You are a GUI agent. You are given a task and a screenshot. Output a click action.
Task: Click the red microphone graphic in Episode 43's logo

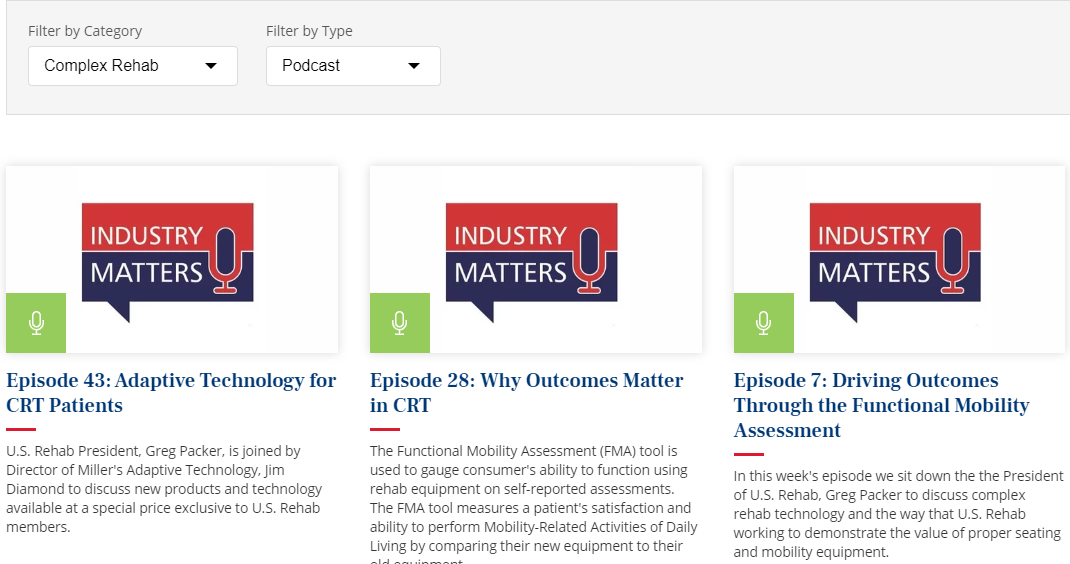pyautogui.click(x=225, y=260)
